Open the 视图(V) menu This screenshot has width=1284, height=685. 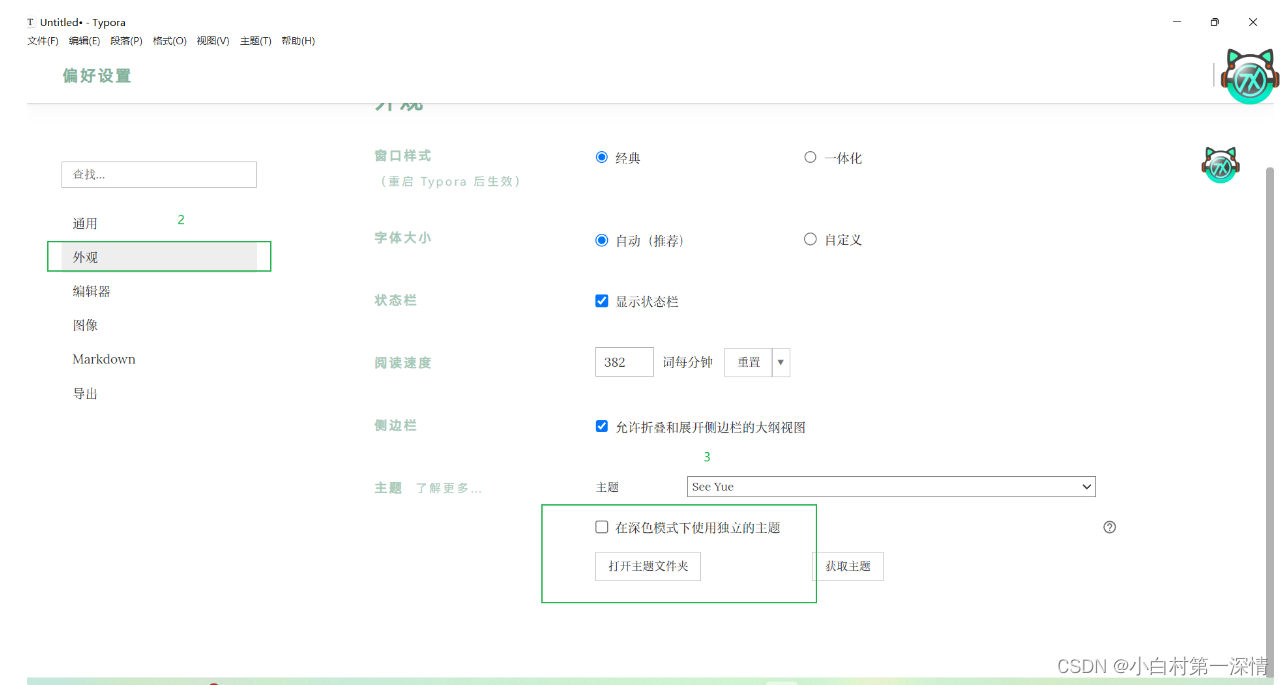point(213,41)
